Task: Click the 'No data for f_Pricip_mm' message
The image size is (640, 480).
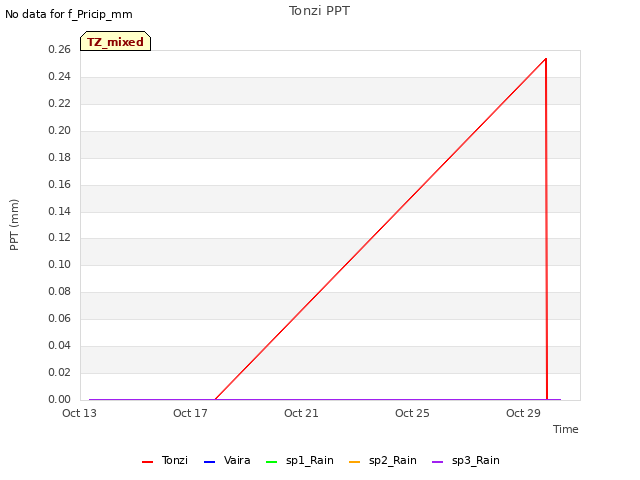Action: pyautogui.click(x=69, y=14)
